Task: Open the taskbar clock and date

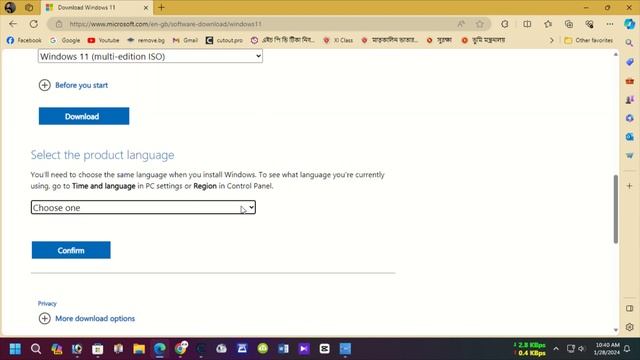Action: coord(607,349)
